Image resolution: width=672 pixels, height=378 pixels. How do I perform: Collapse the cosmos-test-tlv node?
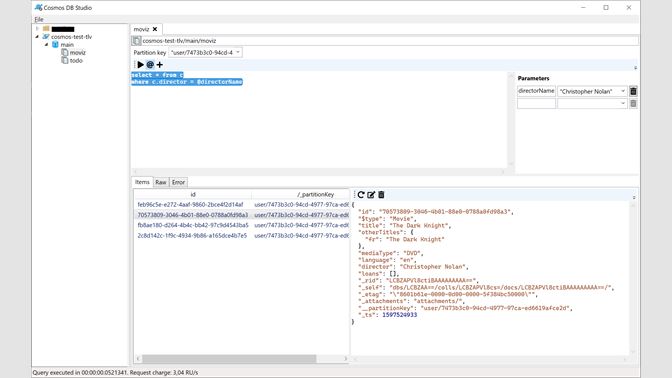pos(37,37)
